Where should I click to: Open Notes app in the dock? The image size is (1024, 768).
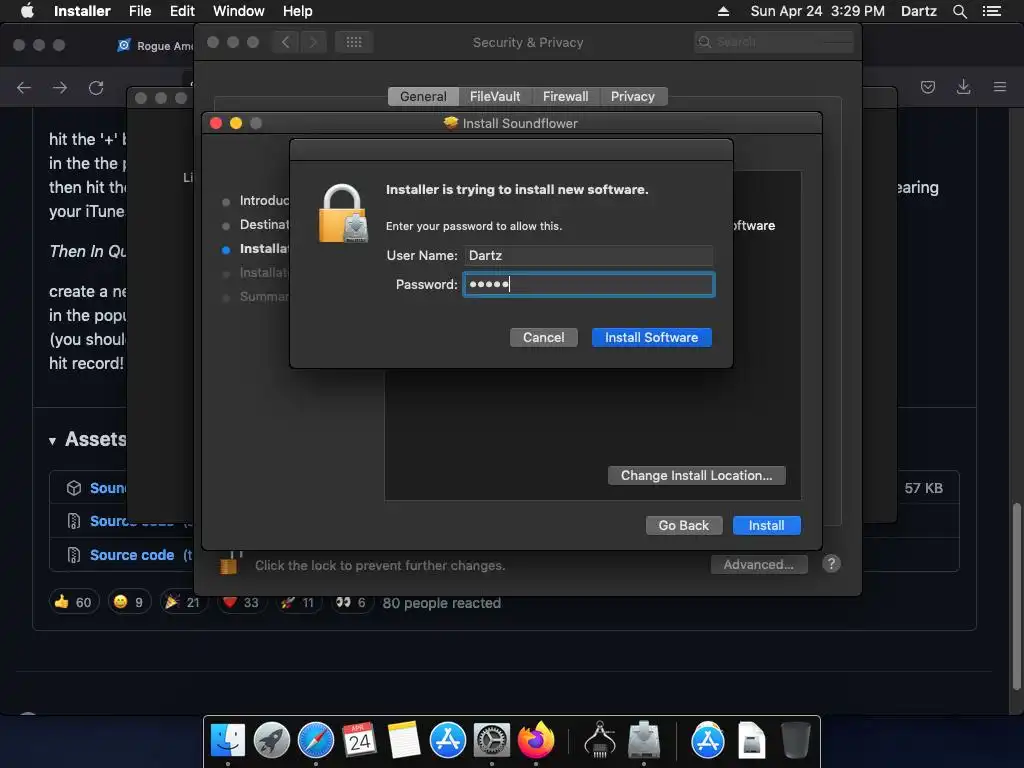[404, 741]
